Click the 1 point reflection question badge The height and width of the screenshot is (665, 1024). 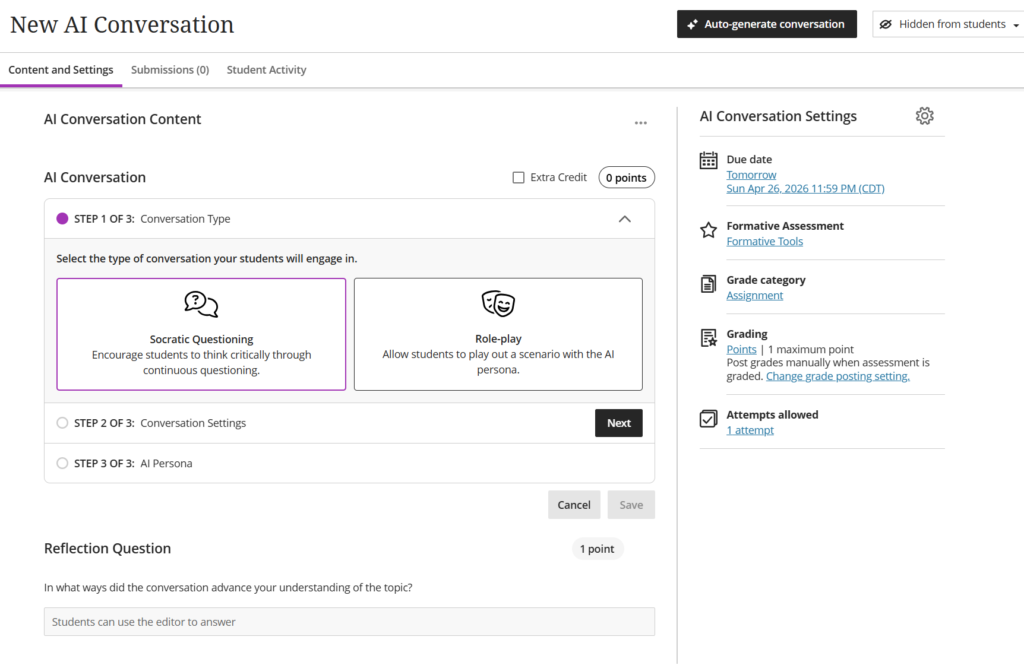(598, 549)
